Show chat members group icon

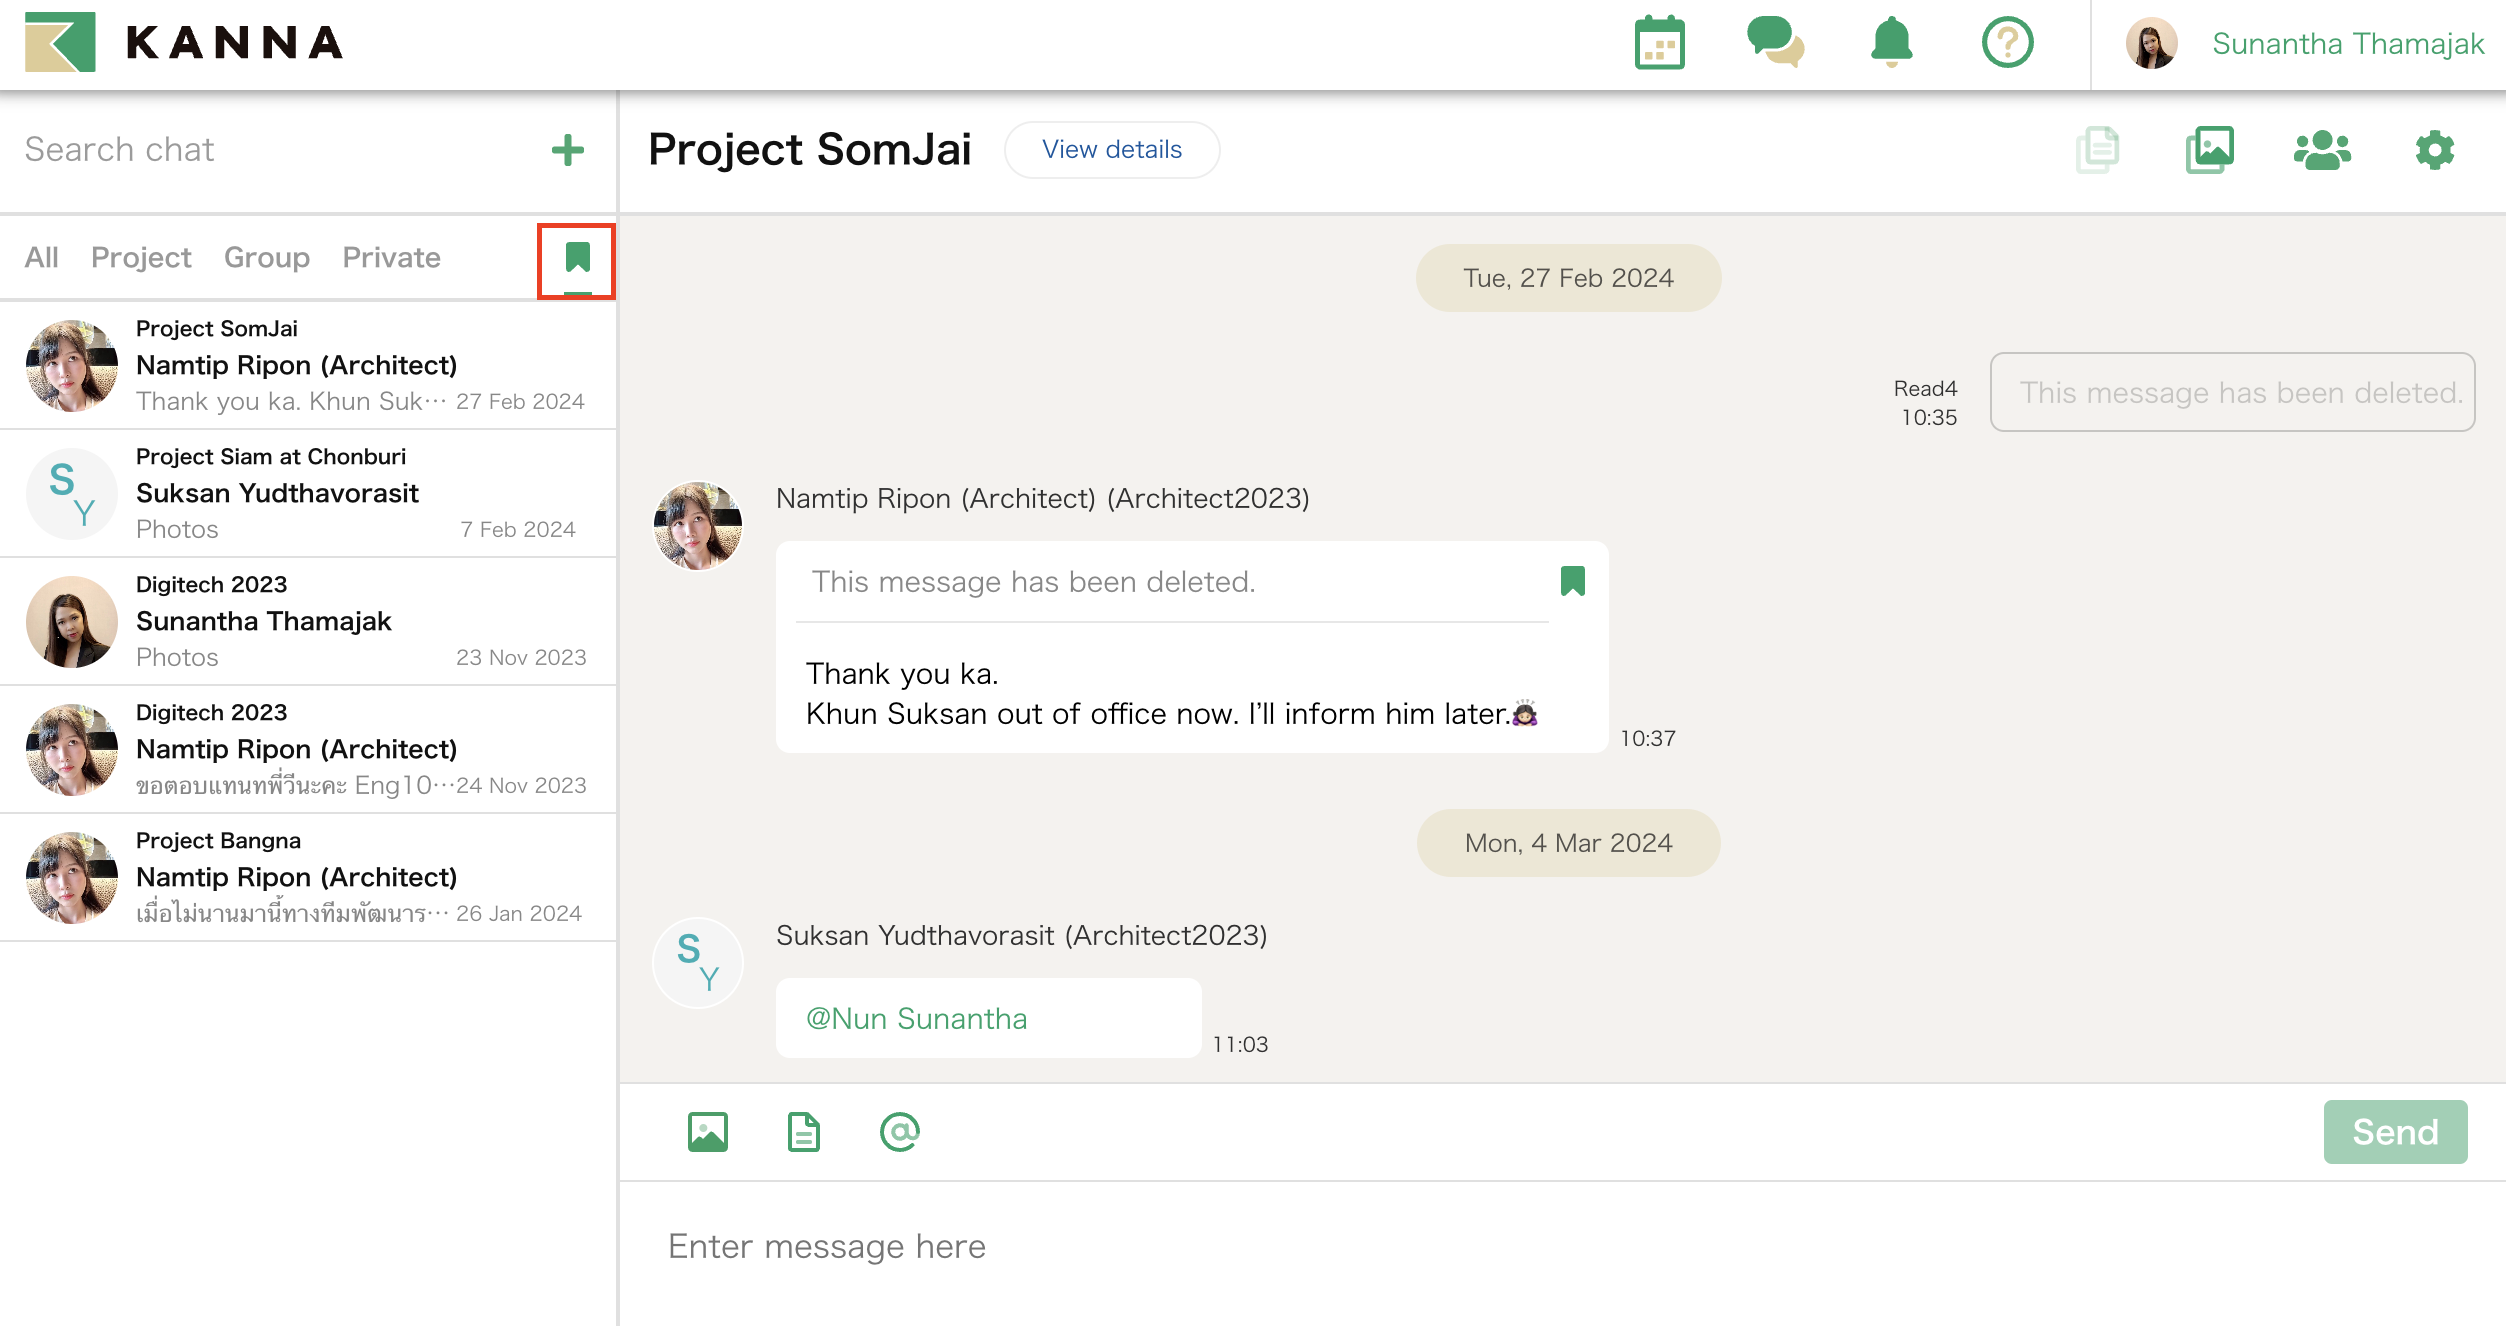point(2321,150)
